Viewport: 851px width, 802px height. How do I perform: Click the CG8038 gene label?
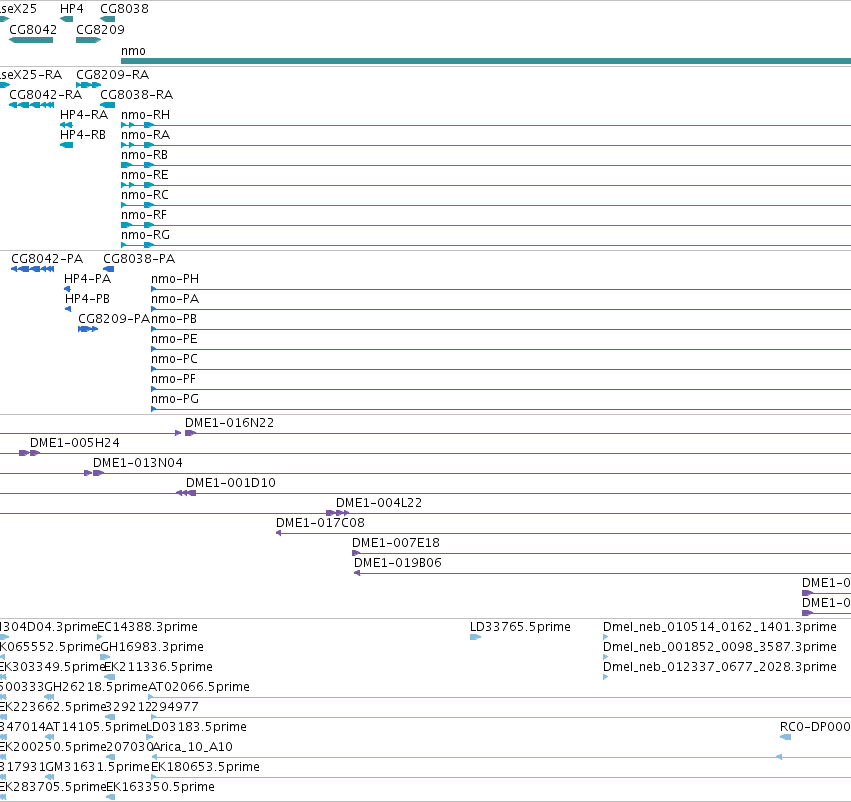[124, 9]
